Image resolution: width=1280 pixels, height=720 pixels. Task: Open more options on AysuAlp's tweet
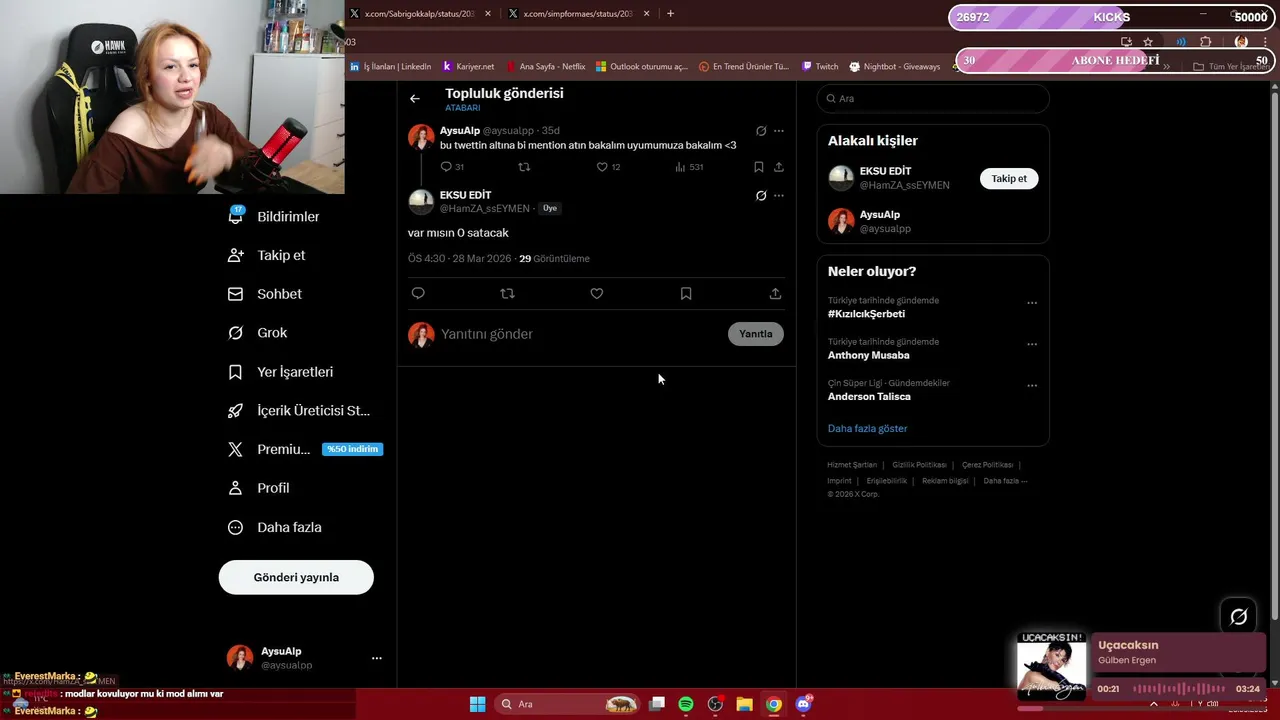779,131
